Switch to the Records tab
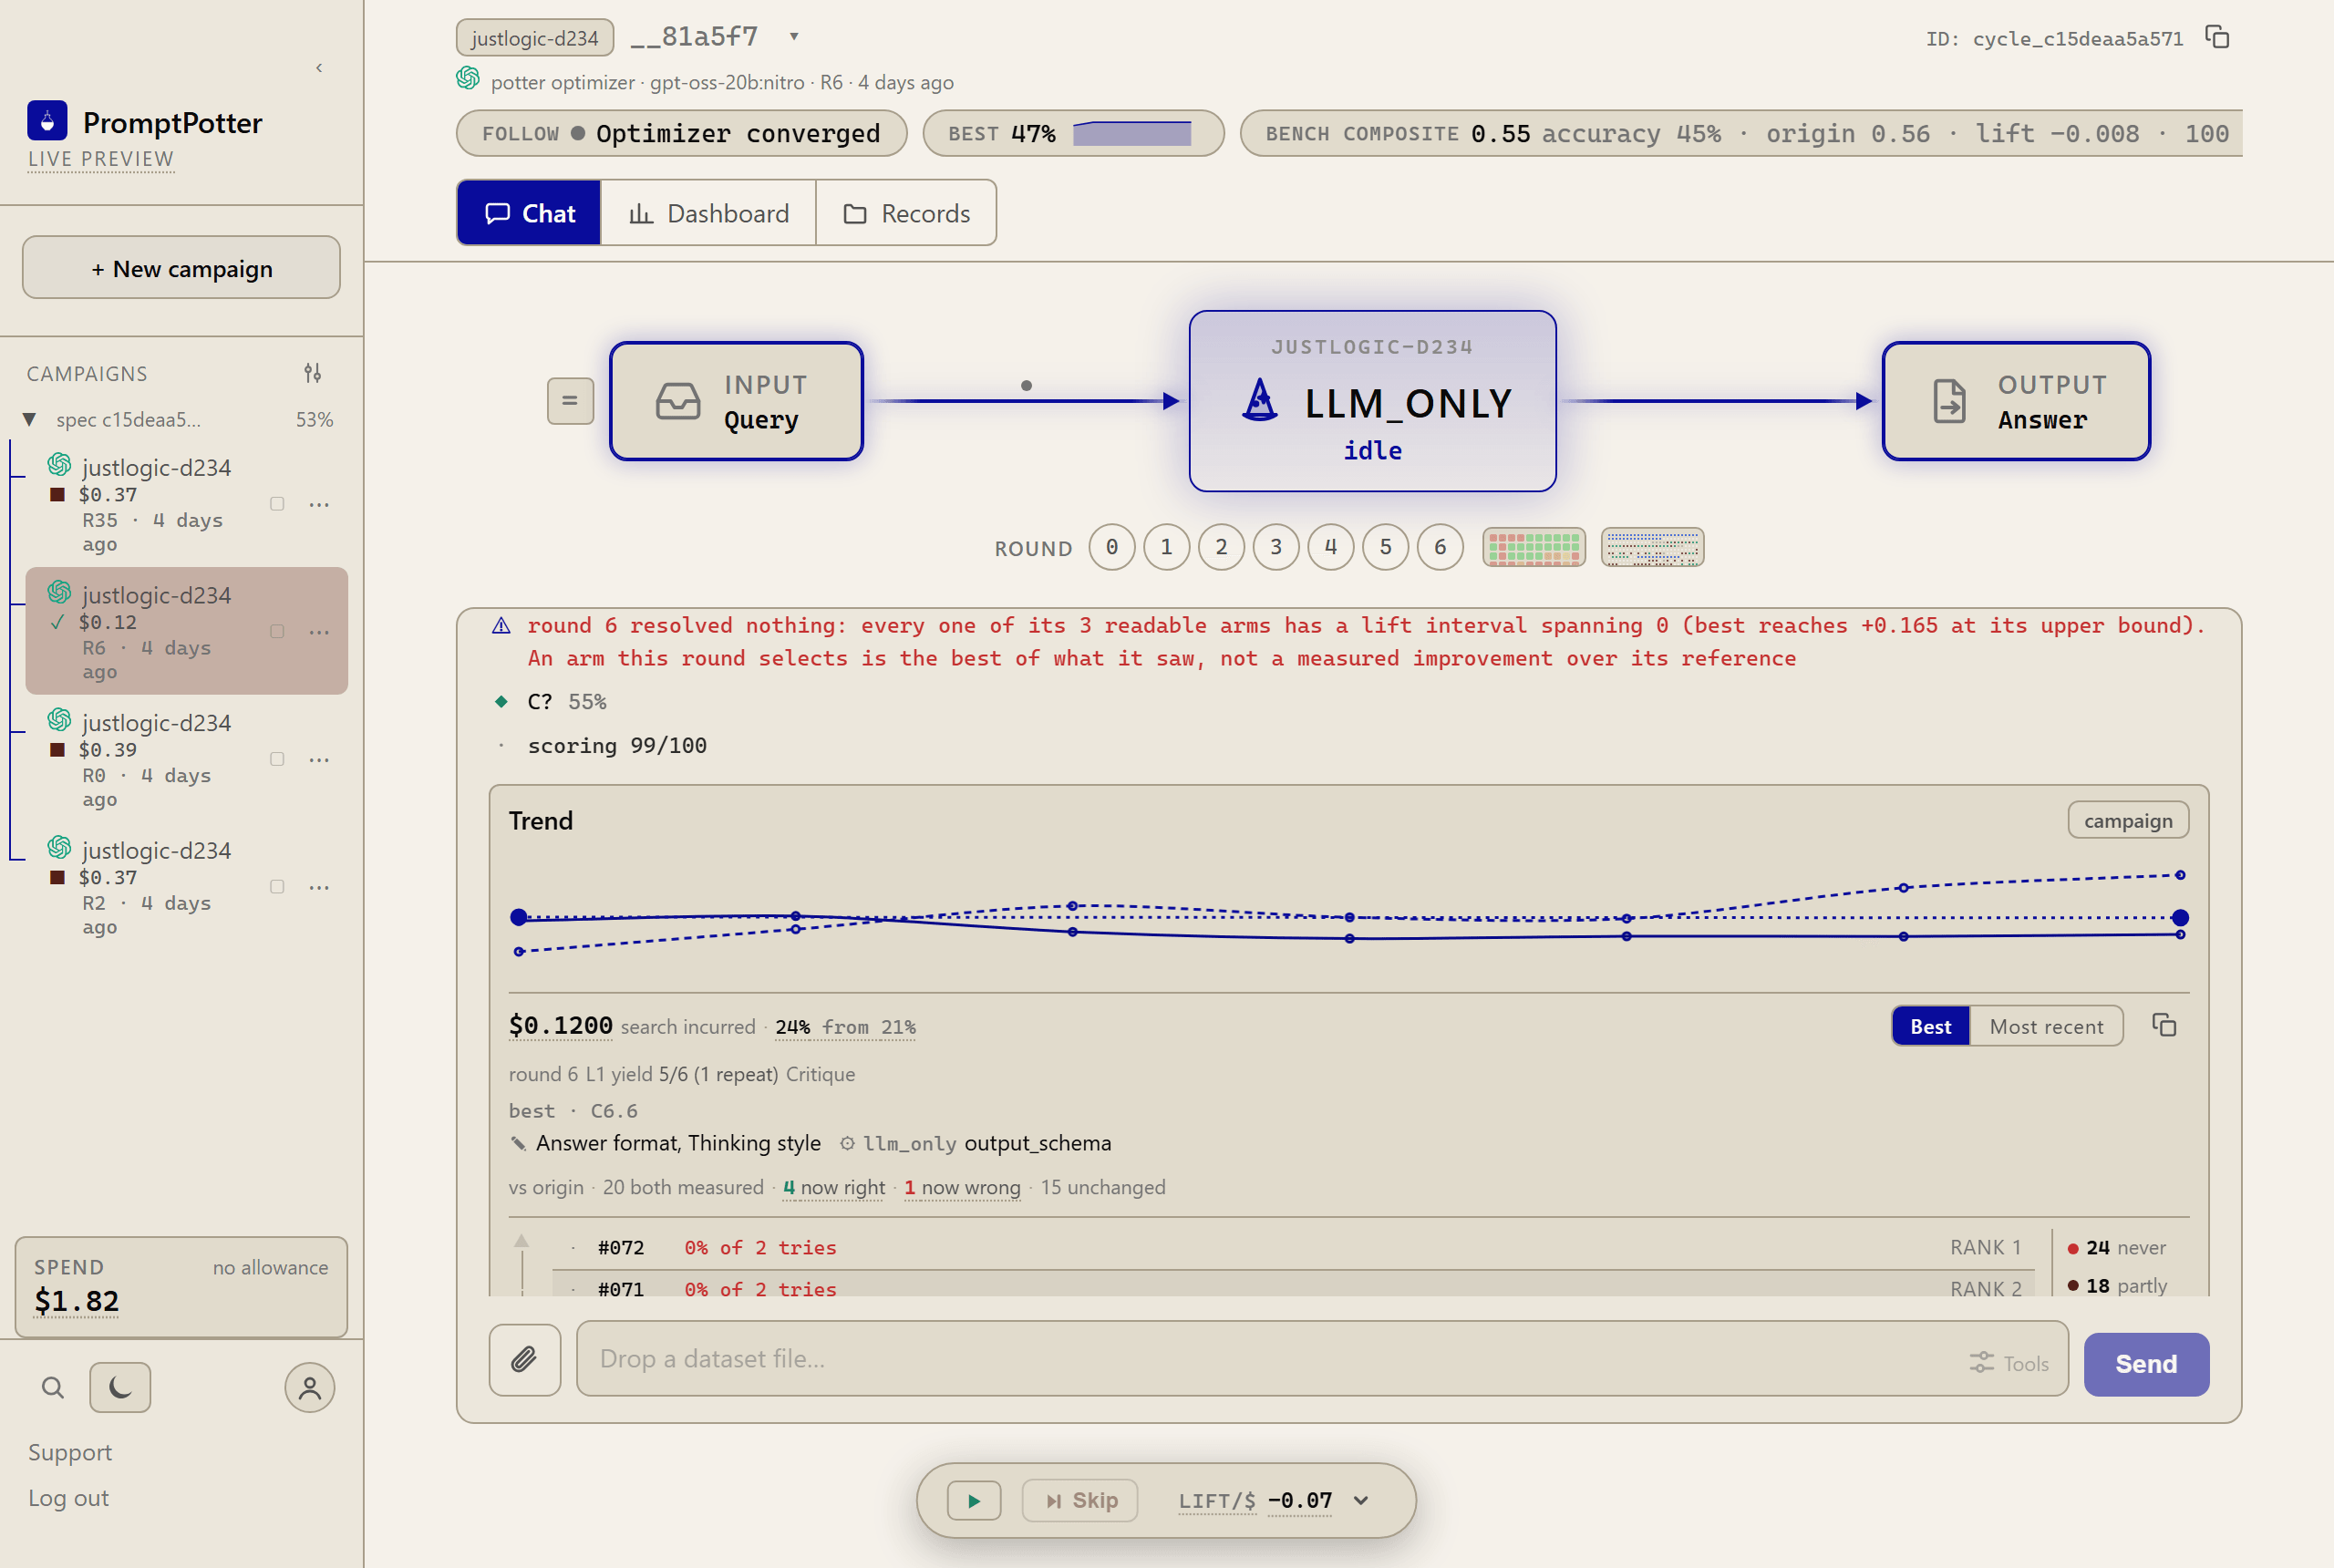This screenshot has width=2334, height=1568. (906, 213)
